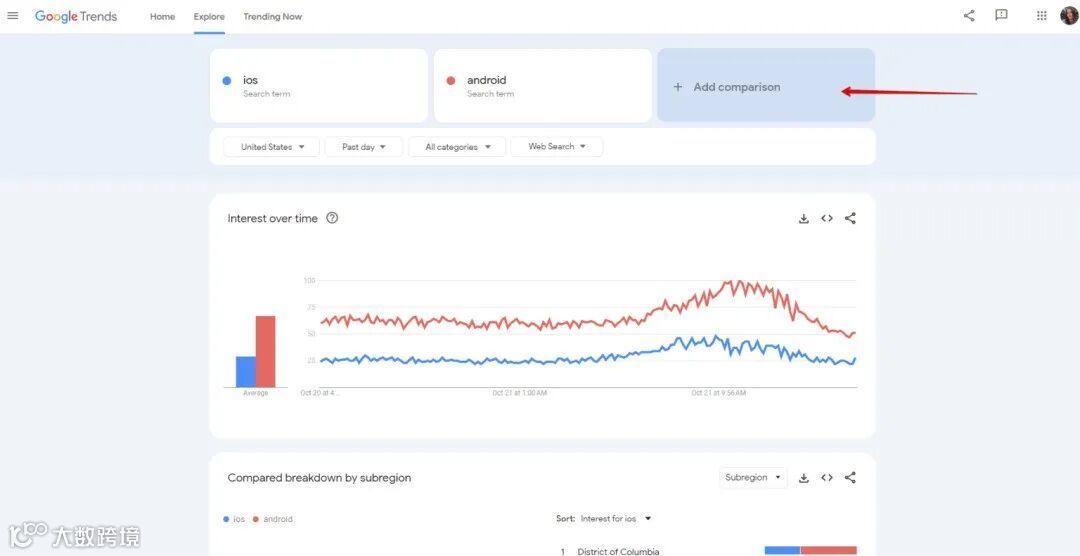Open the Google apps grid
Screen dimensions: 1080x556
[x=1041, y=15]
